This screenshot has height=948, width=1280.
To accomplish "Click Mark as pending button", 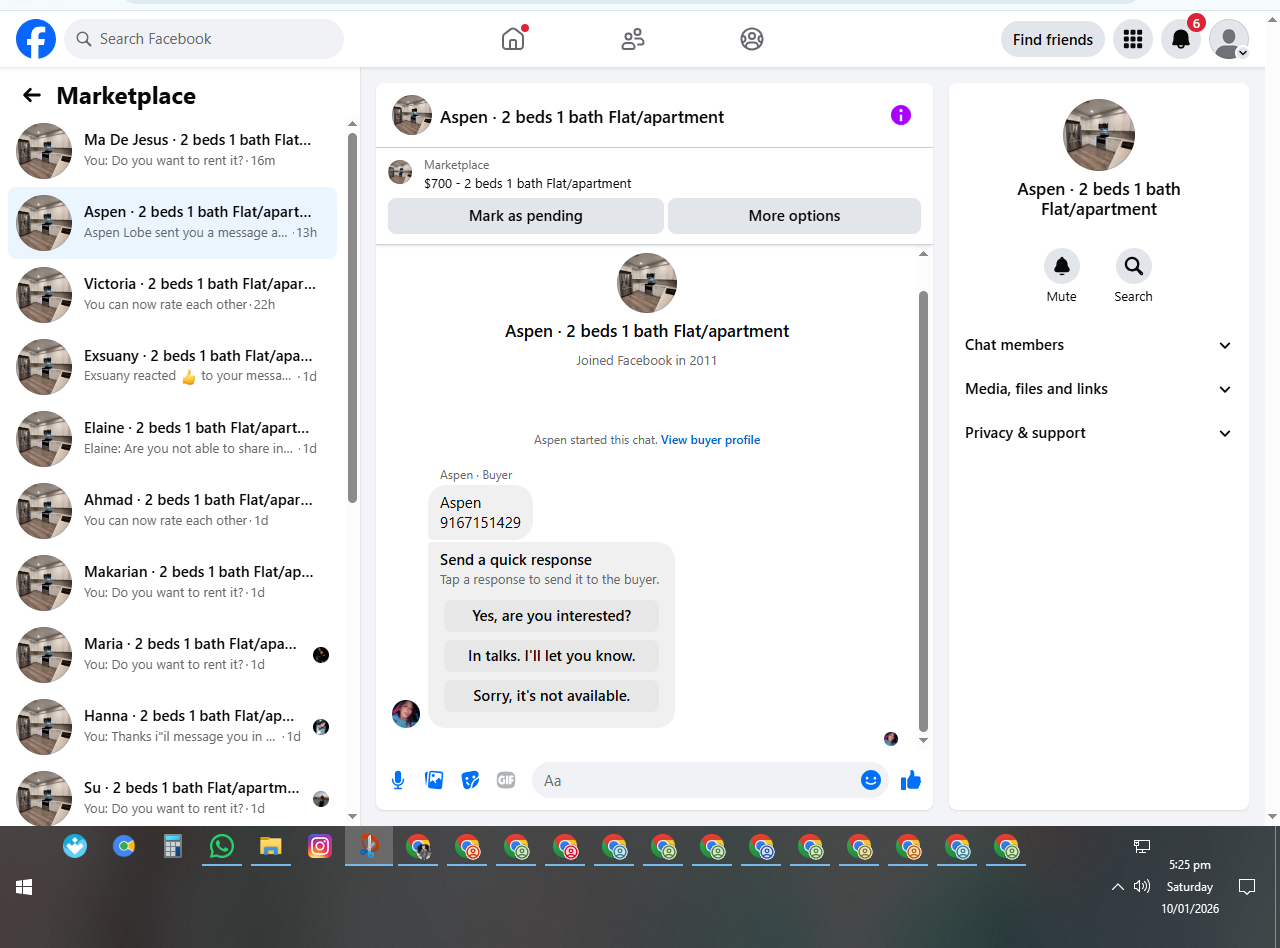I will pyautogui.click(x=526, y=216).
